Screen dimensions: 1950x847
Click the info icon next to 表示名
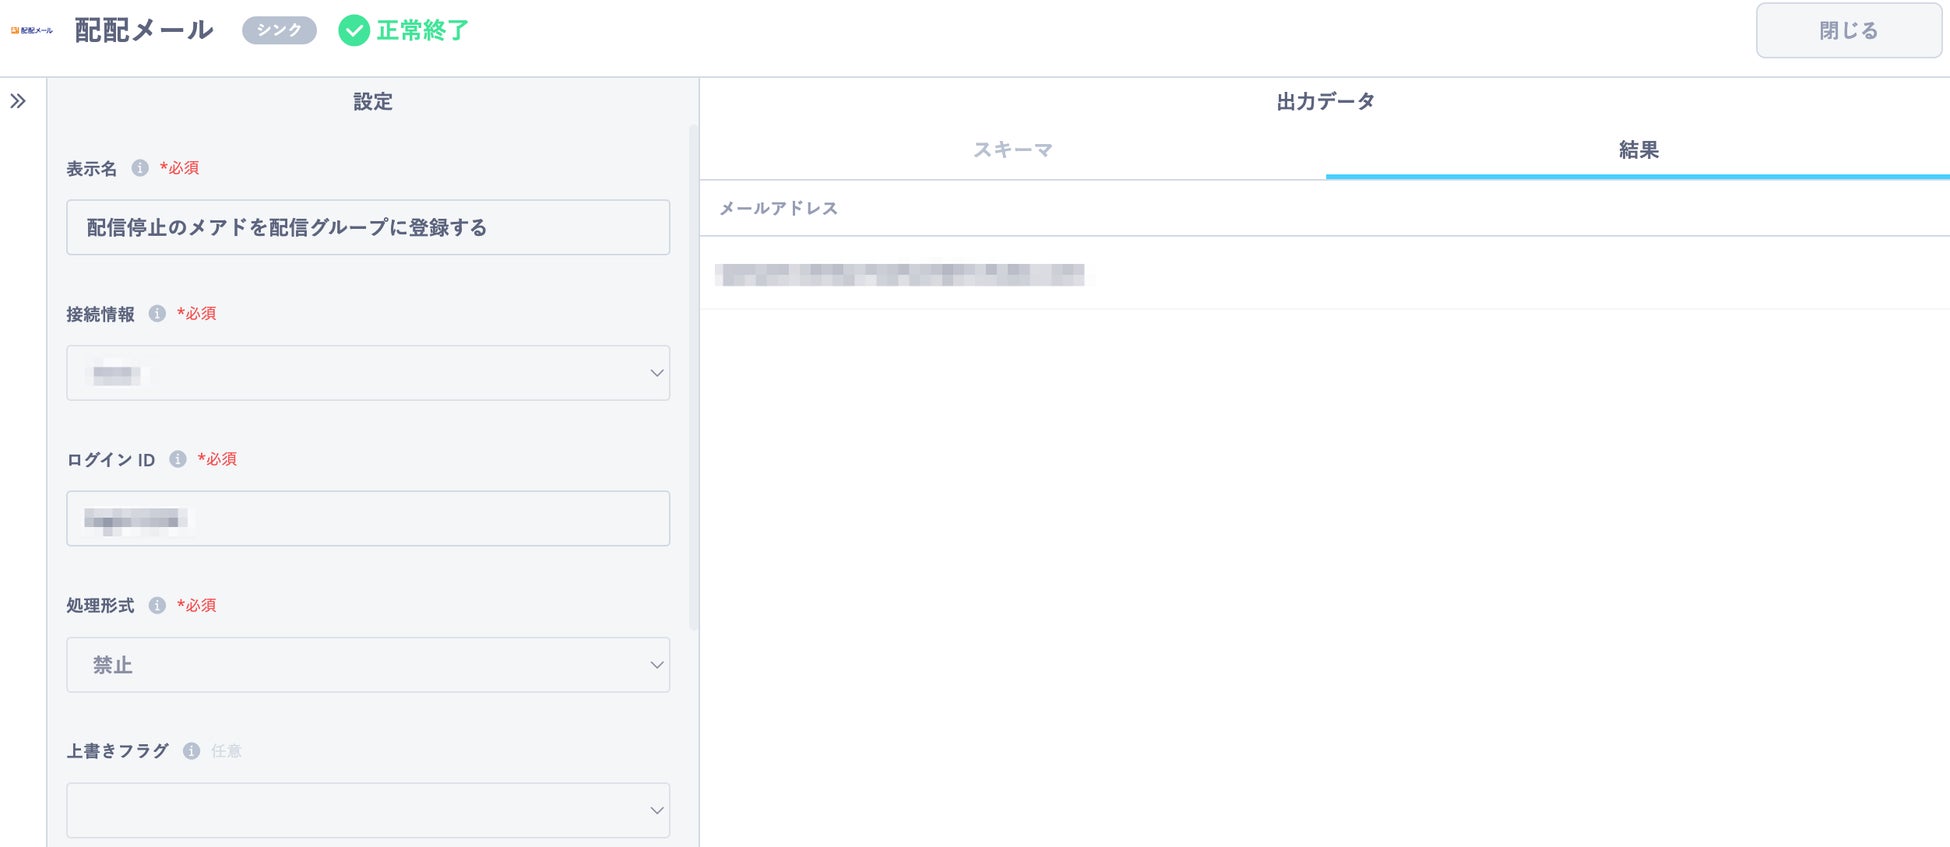(x=140, y=168)
